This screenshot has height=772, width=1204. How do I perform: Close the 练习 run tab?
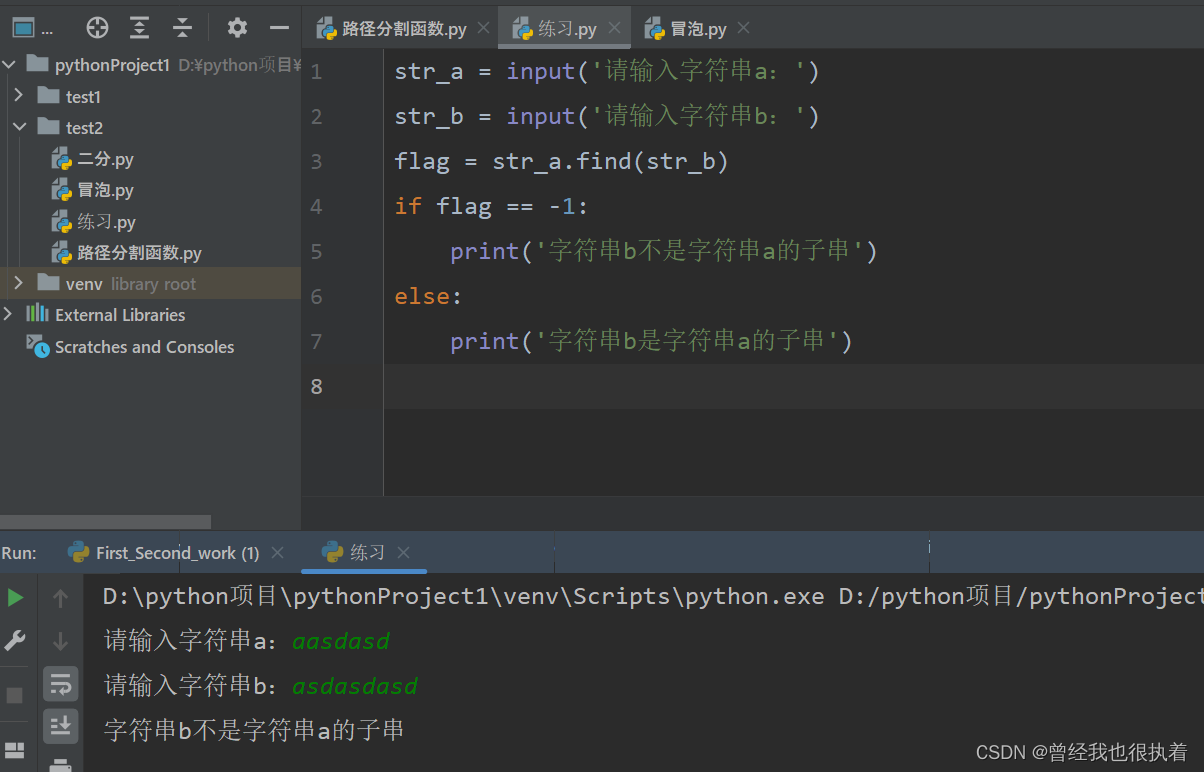(403, 552)
